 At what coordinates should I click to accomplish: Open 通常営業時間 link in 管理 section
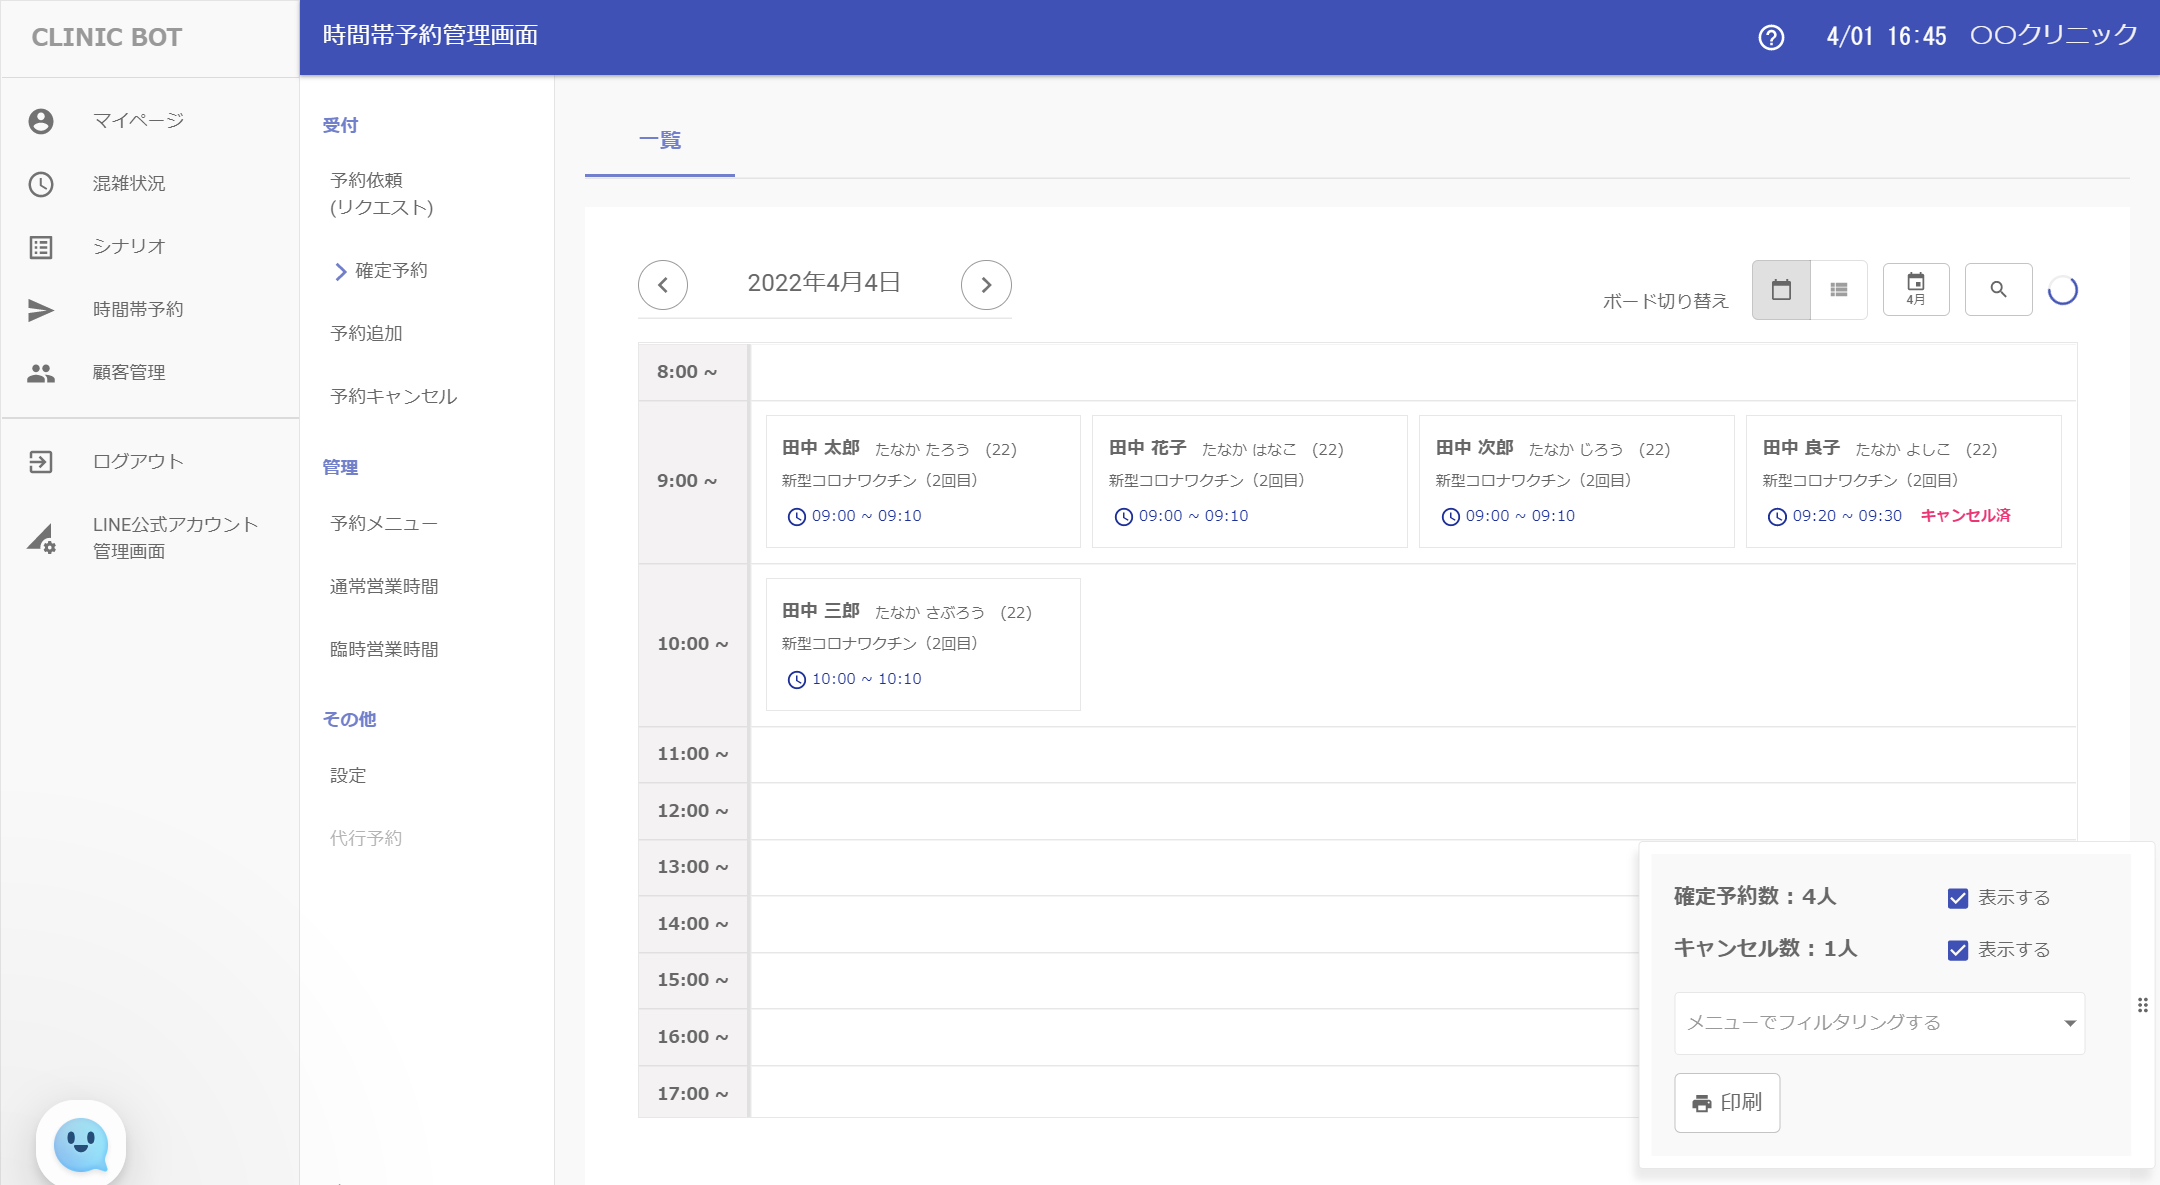384,587
